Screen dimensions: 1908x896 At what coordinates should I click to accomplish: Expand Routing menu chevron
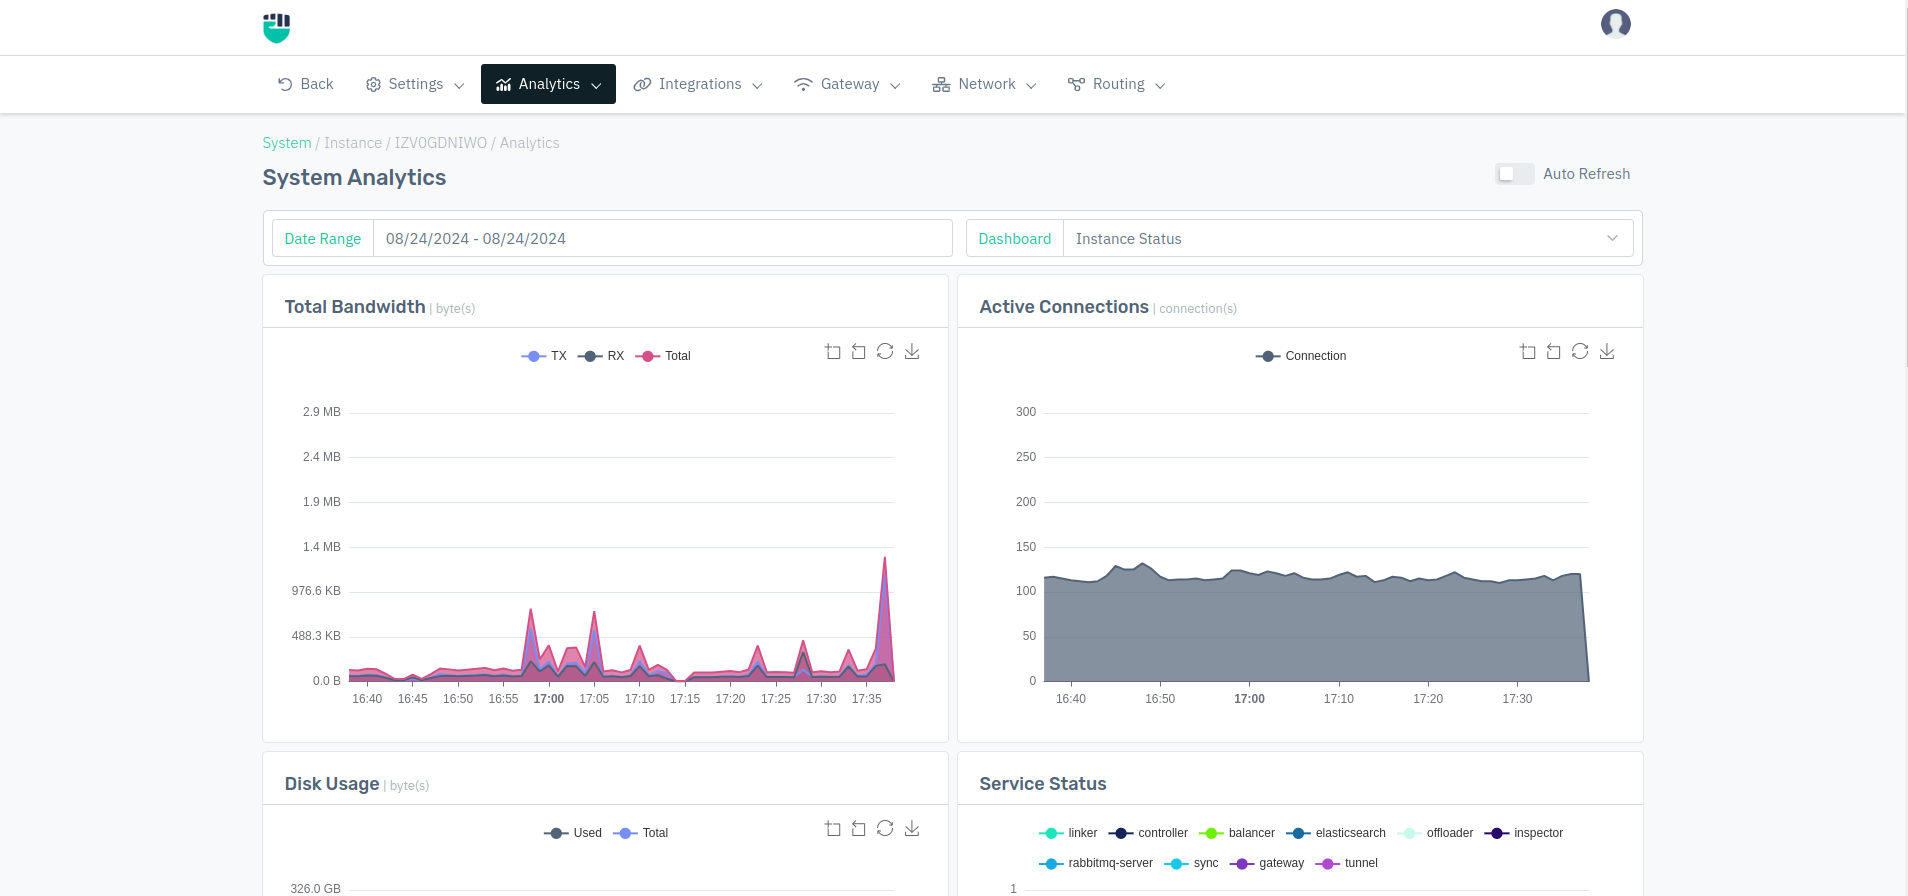click(x=1160, y=86)
